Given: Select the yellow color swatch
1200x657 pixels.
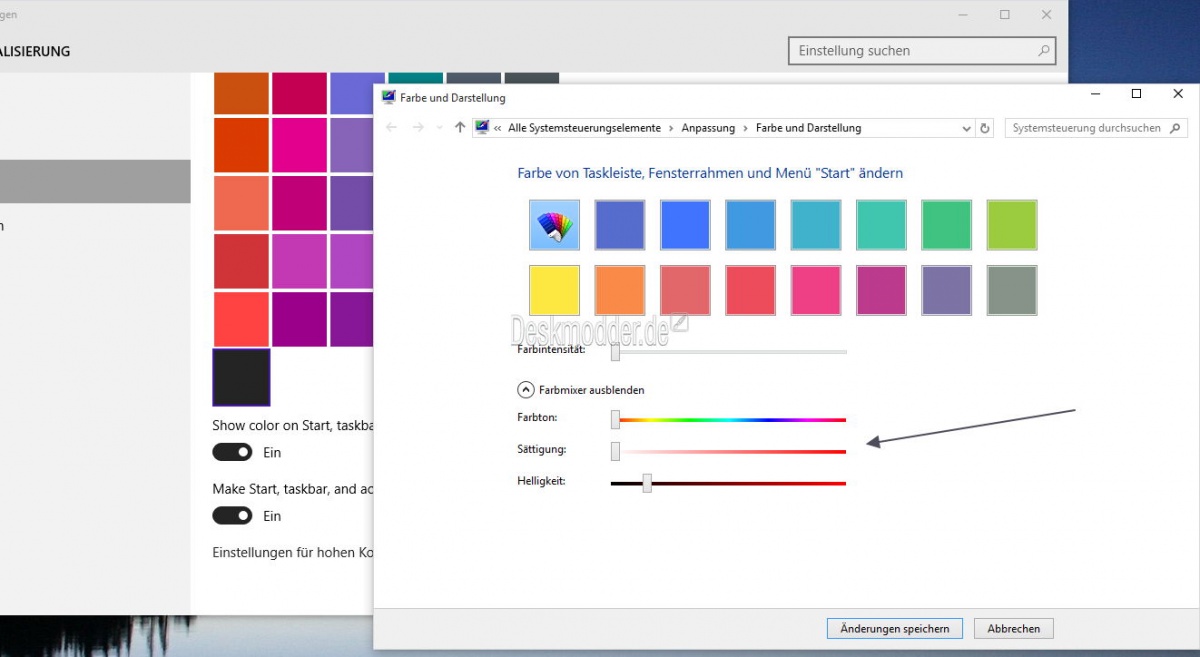Looking at the screenshot, I should coord(554,289).
